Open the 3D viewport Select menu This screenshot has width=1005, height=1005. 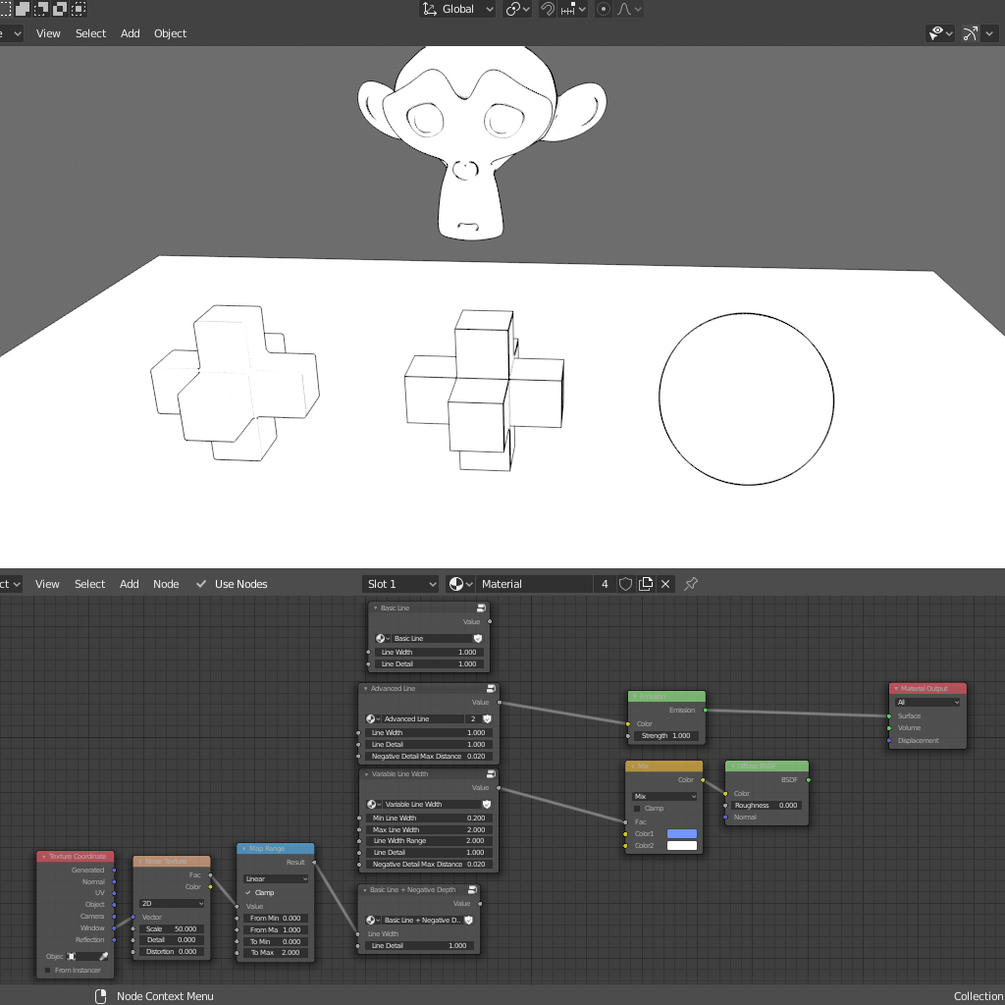click(90, 33)
